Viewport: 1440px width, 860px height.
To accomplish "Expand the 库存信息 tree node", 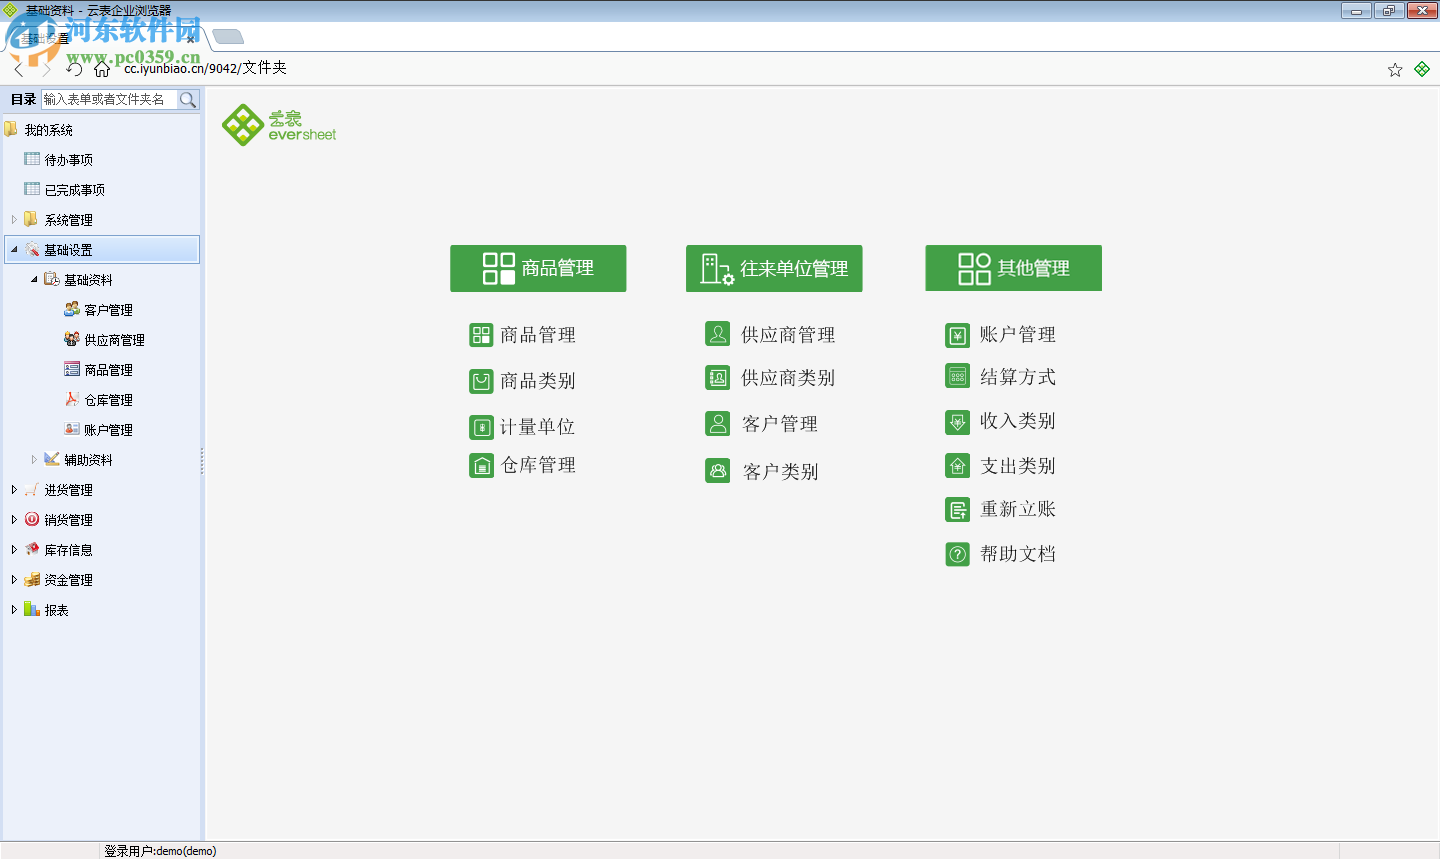I will (x=14, y=549).
